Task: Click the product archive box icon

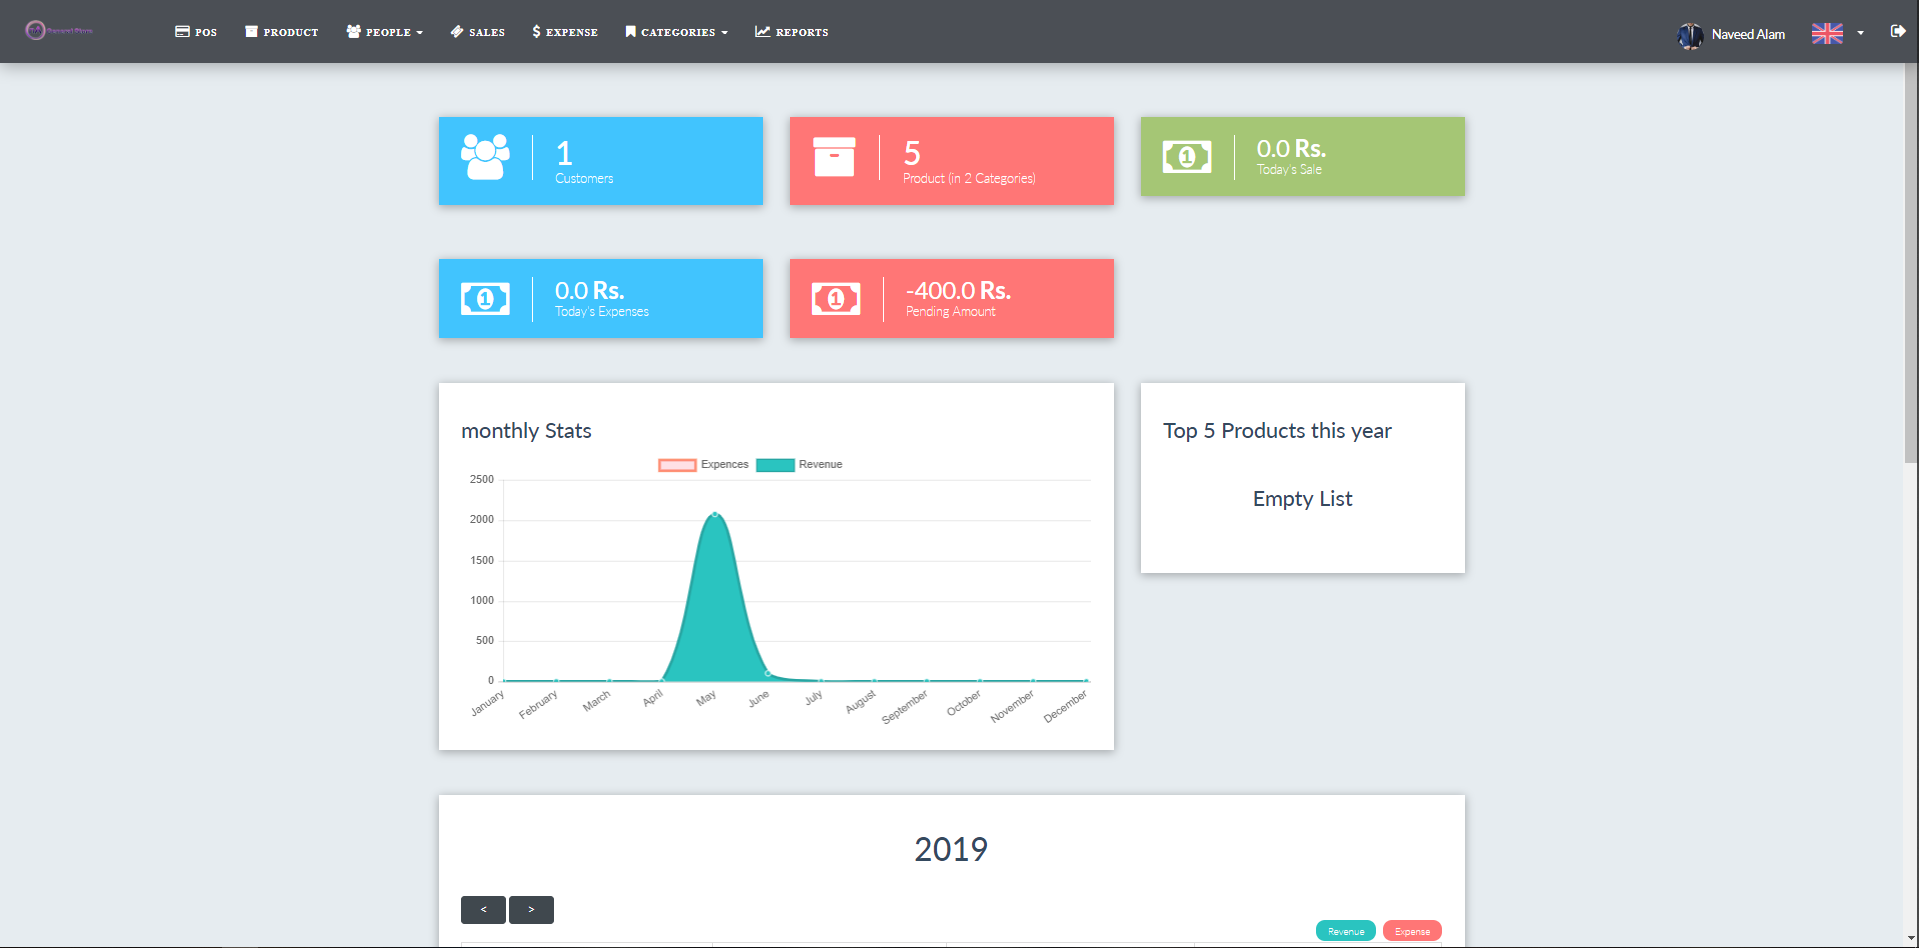Action: tap(834, 157)
